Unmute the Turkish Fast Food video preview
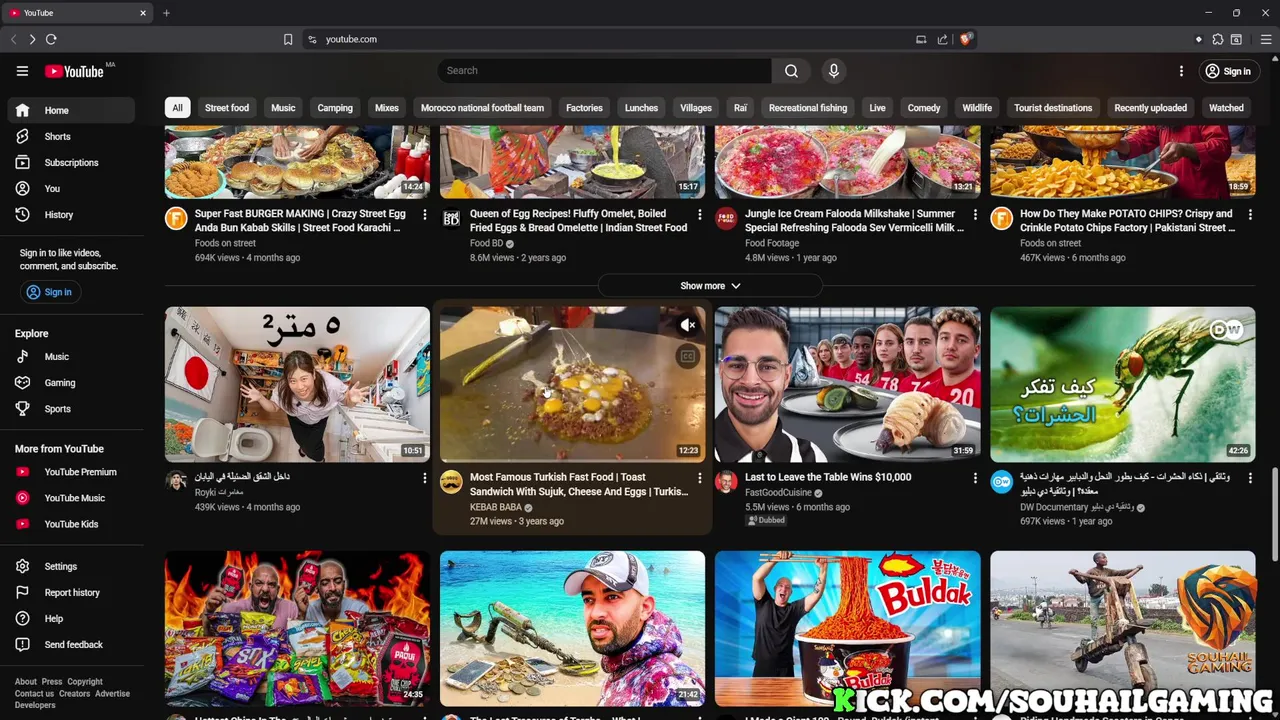This screenshot has height=720, width=1280. click(x=687, y=325)
